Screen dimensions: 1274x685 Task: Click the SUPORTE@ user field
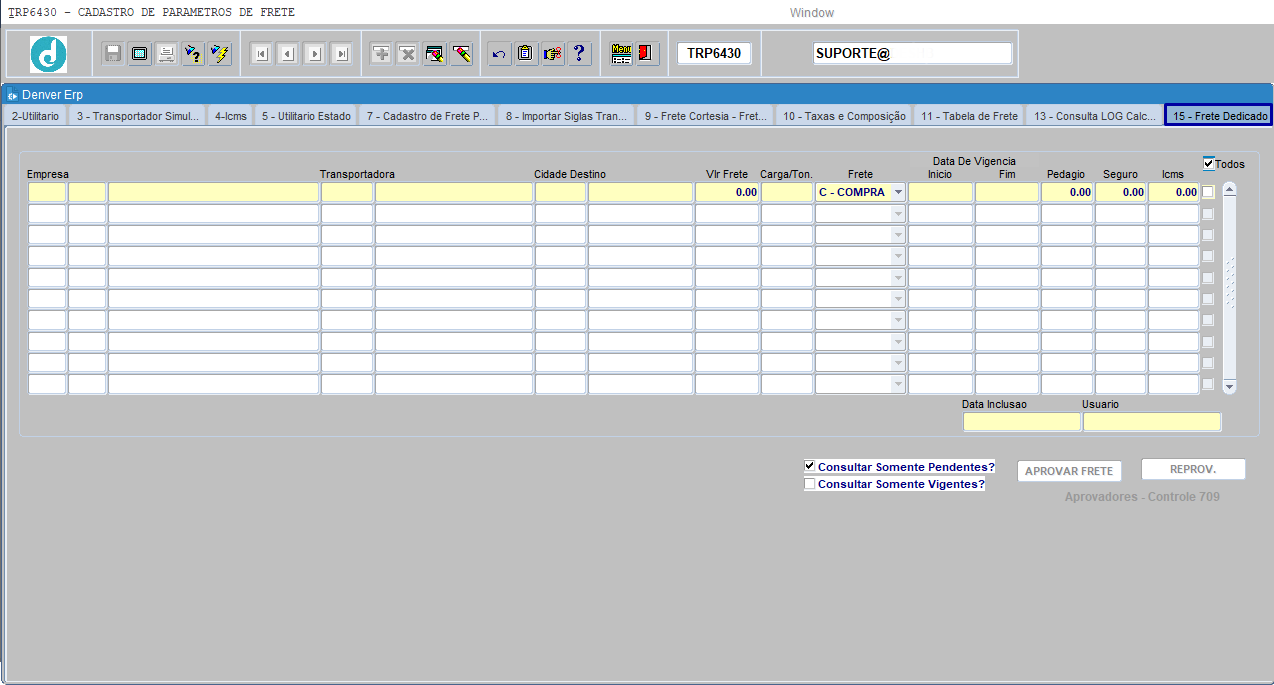[913, 53]
